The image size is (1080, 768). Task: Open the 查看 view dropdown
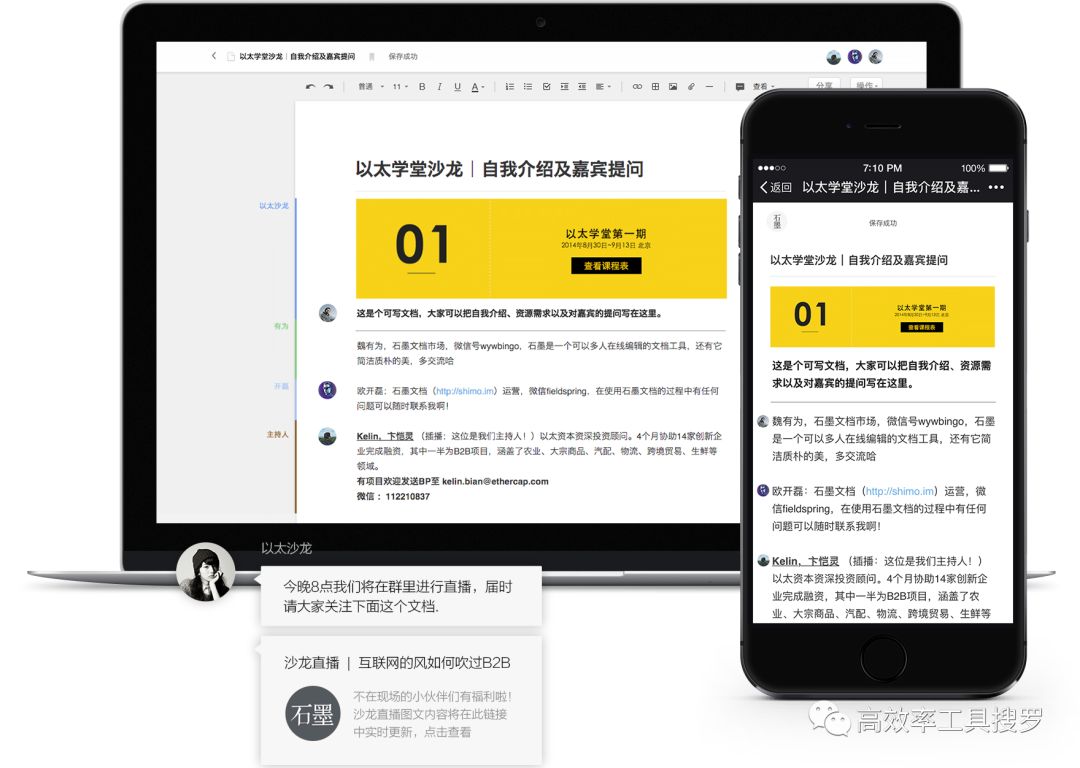pyautogui.click(x=763, y=87)
